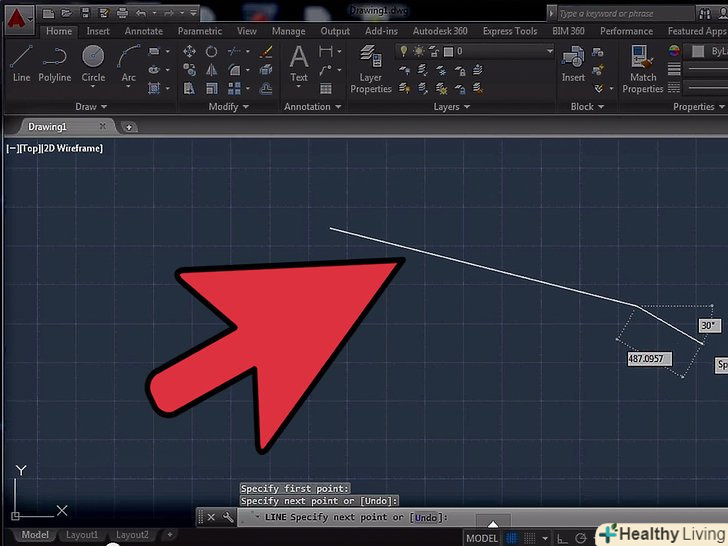Click the Stretch tool icon
This screenshot has width=728, height=546.
click(189, 88)
